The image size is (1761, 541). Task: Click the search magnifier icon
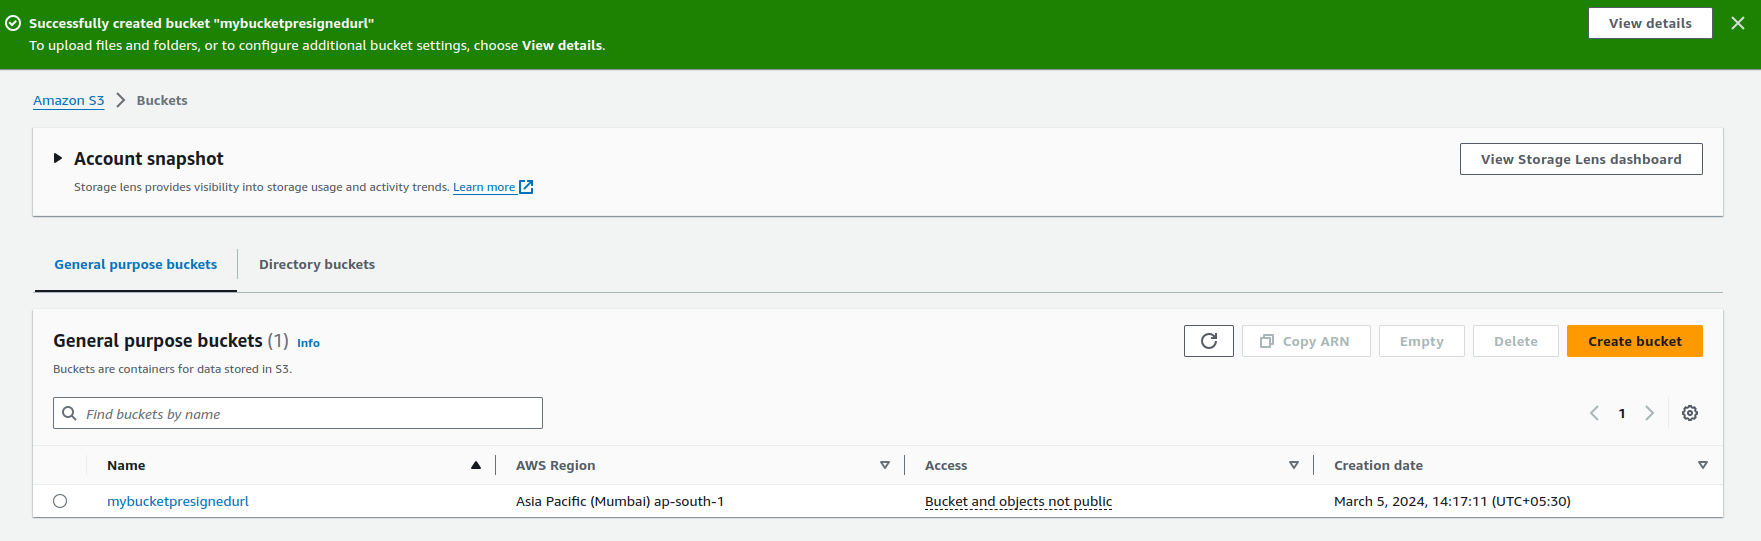click(x=69, y=413)
